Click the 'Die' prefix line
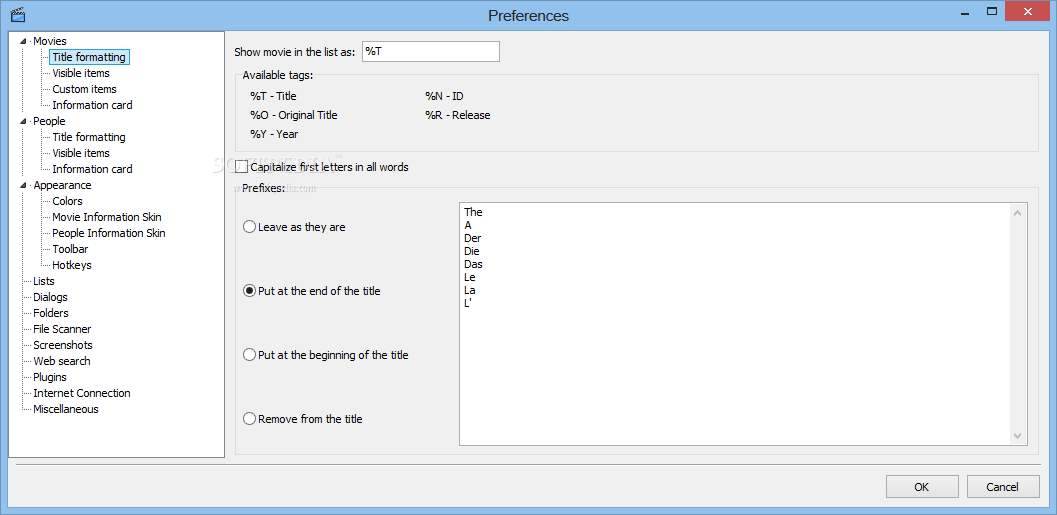Screen dimensions: 1057x515 tap(472, 251)
